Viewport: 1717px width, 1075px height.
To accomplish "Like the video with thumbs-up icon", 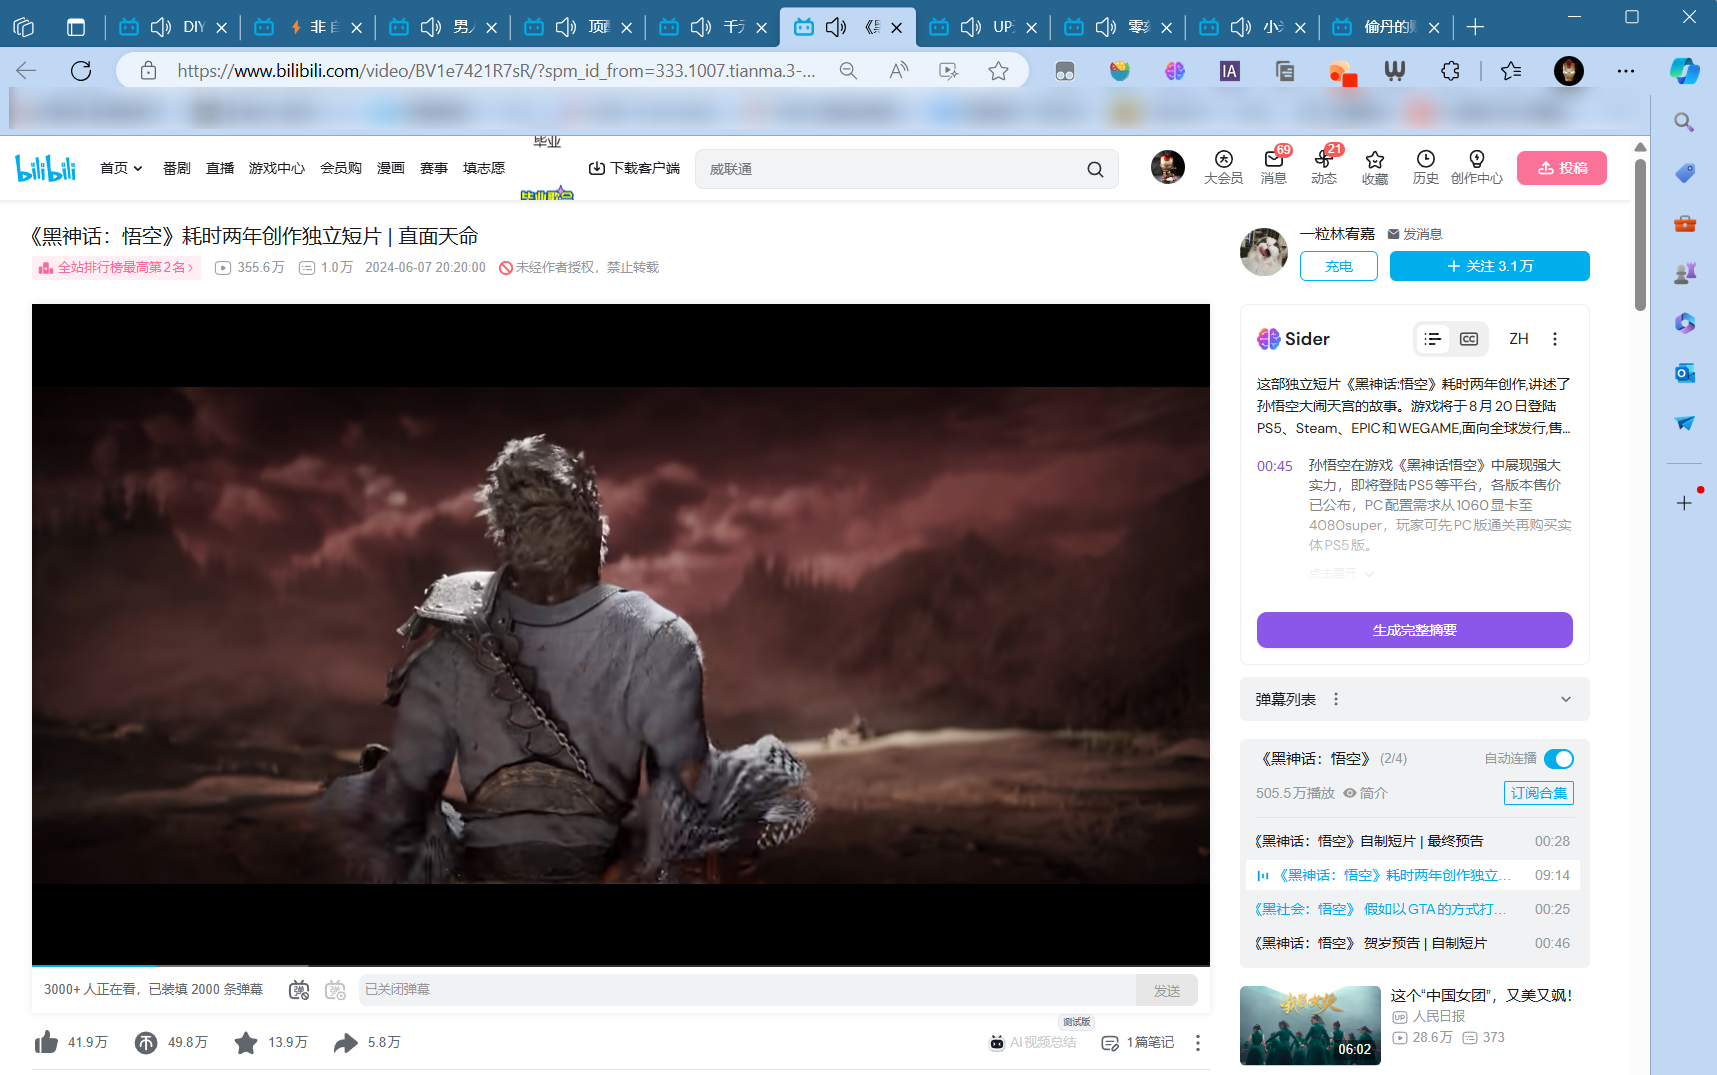I will tap(46, 1043).
